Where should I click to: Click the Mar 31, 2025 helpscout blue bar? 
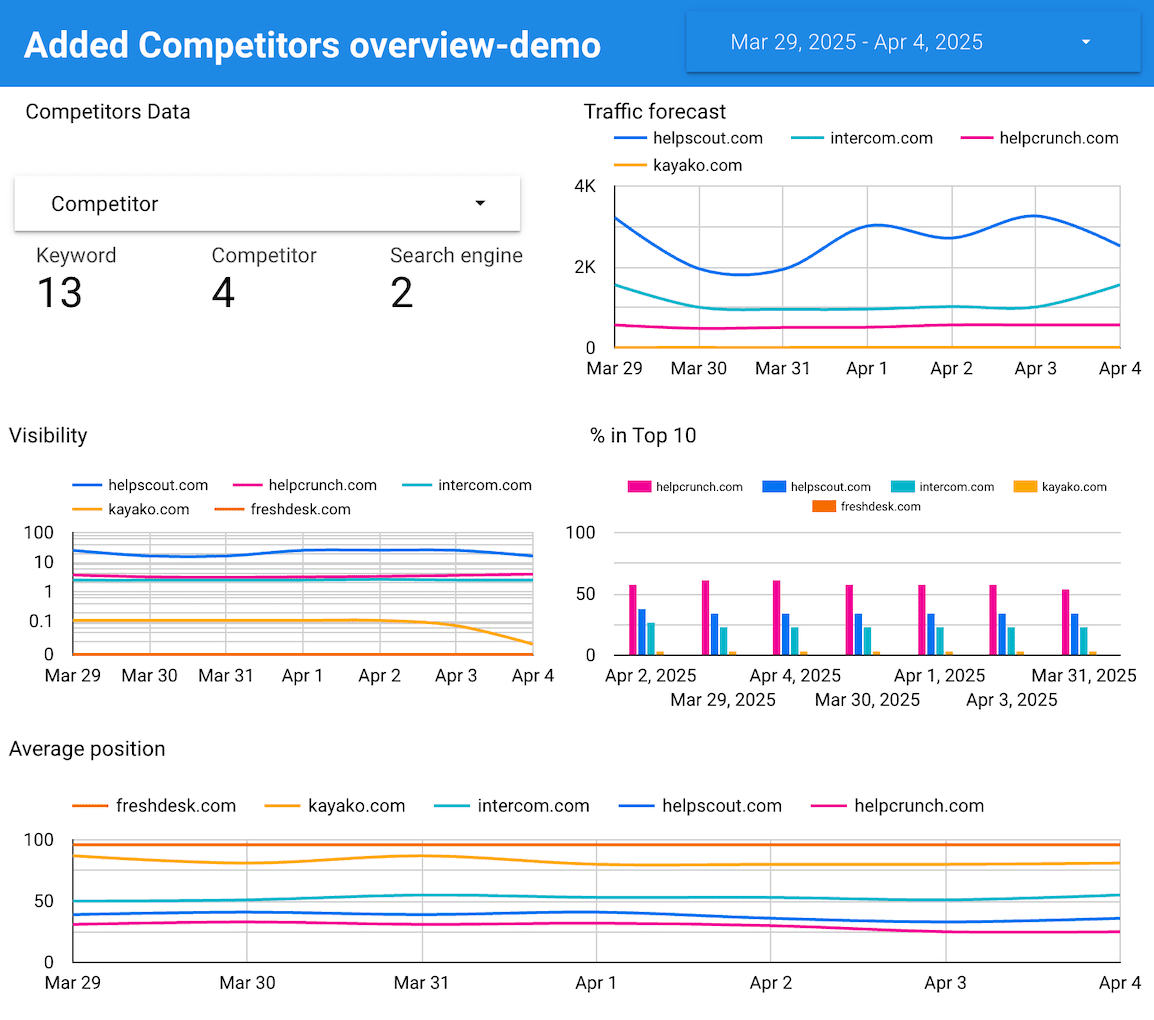(x=1075, y=634)
